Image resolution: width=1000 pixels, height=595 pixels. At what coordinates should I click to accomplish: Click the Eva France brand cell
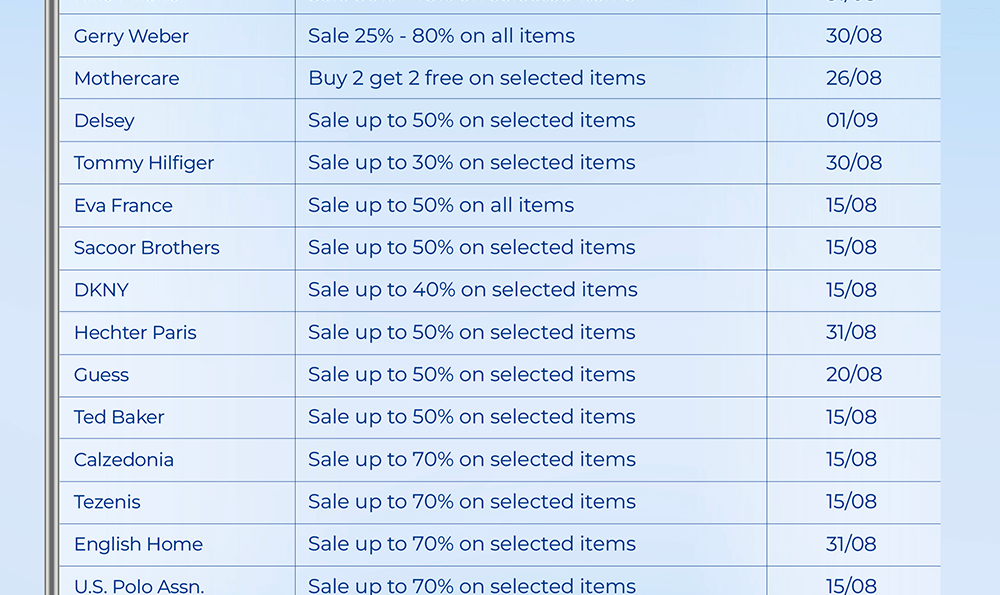pyautogui.click(x=123, y=206)
